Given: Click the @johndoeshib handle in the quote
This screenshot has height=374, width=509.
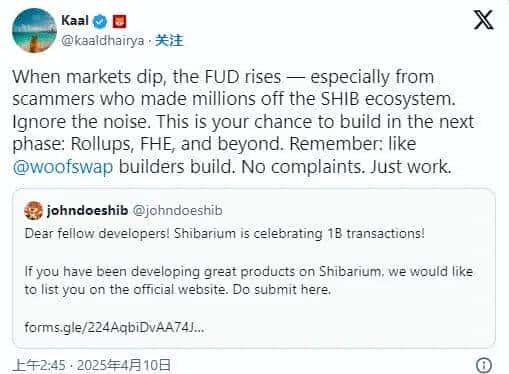Looking at the screenshot, I should 177,210.
